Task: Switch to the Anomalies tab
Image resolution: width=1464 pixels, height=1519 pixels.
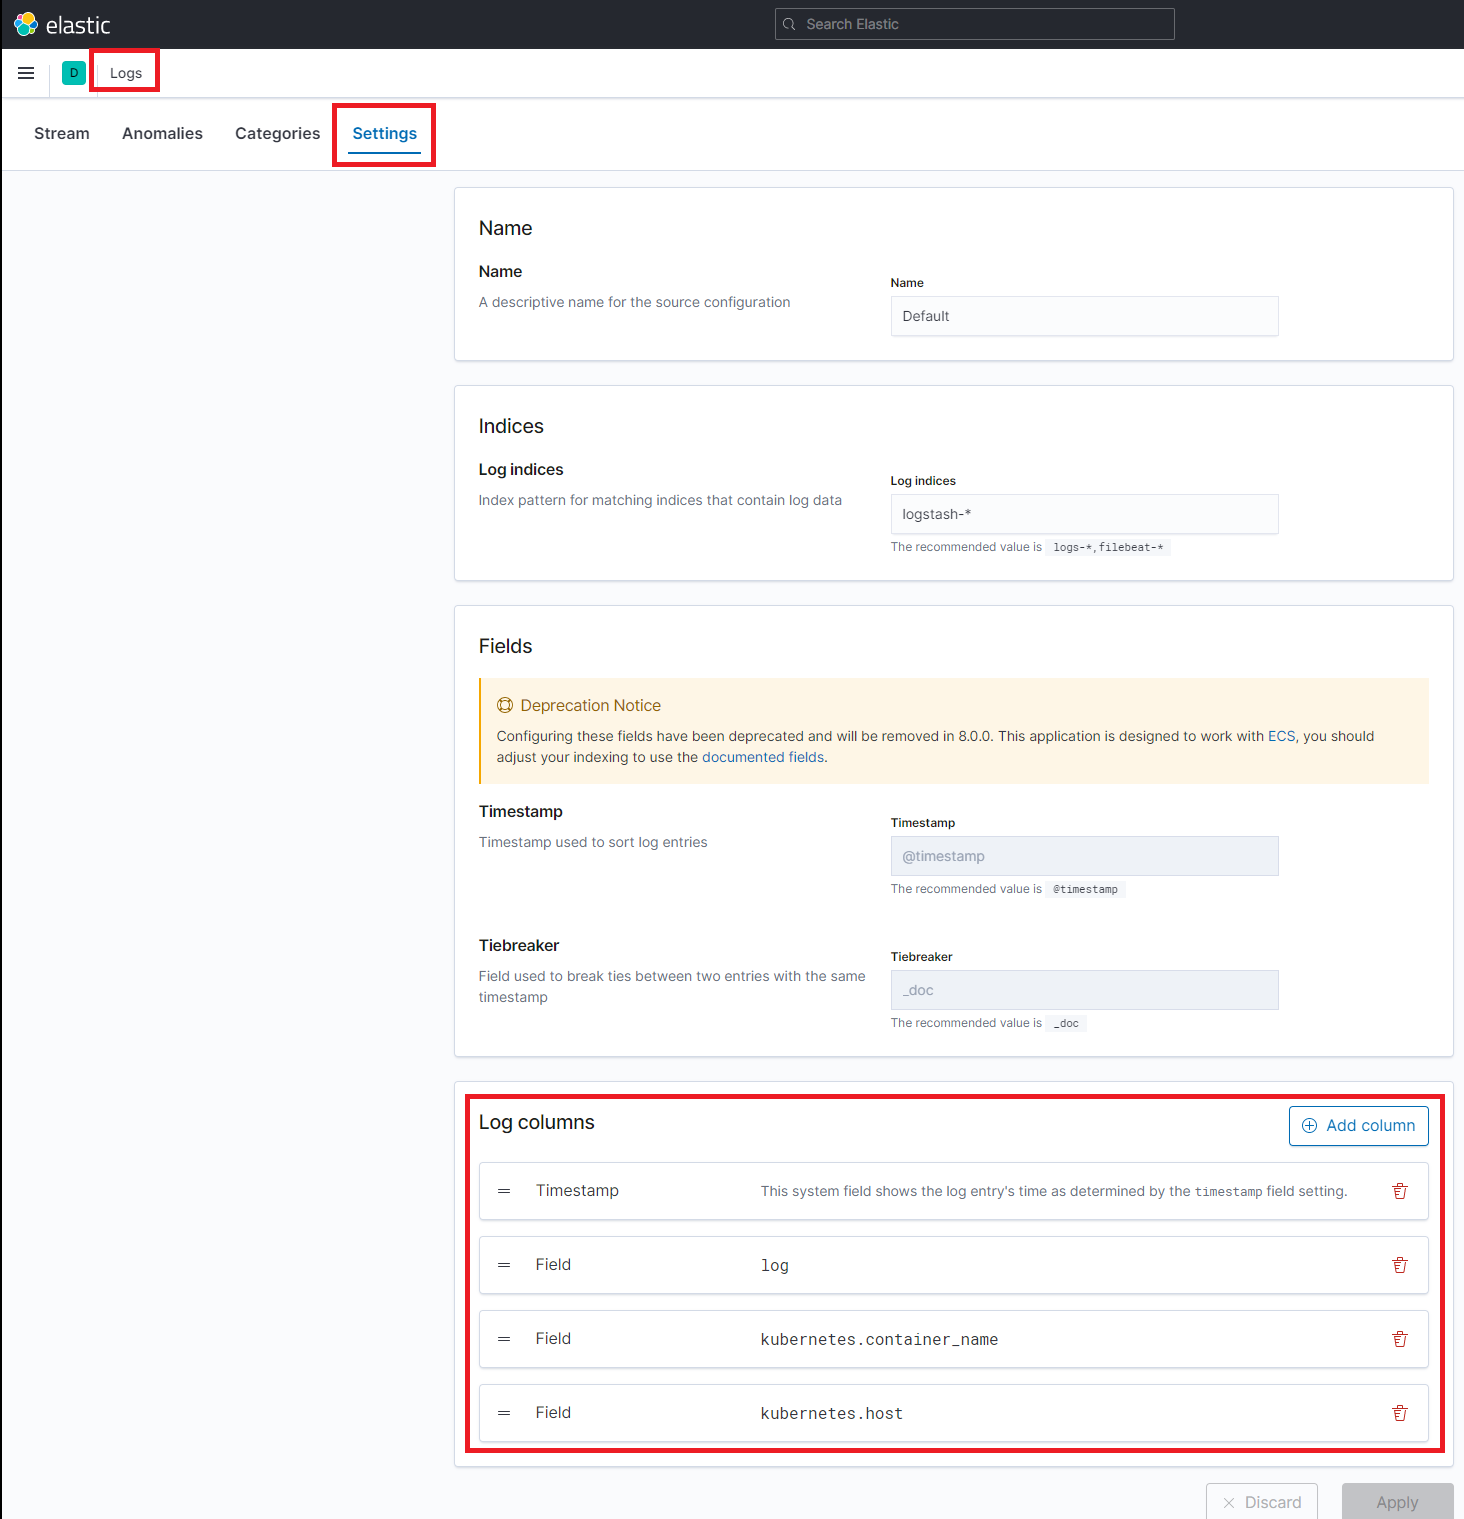Action: point(162,133)
